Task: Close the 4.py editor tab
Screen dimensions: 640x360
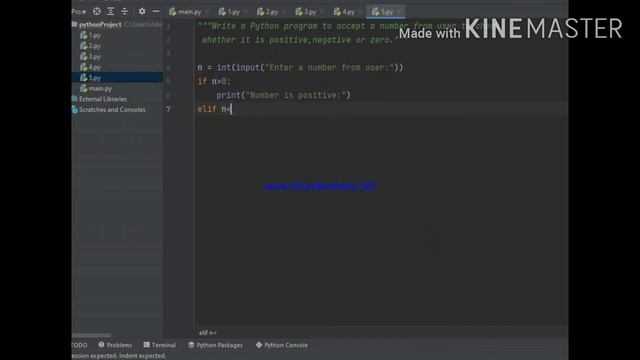Action: tap(361, 12)
